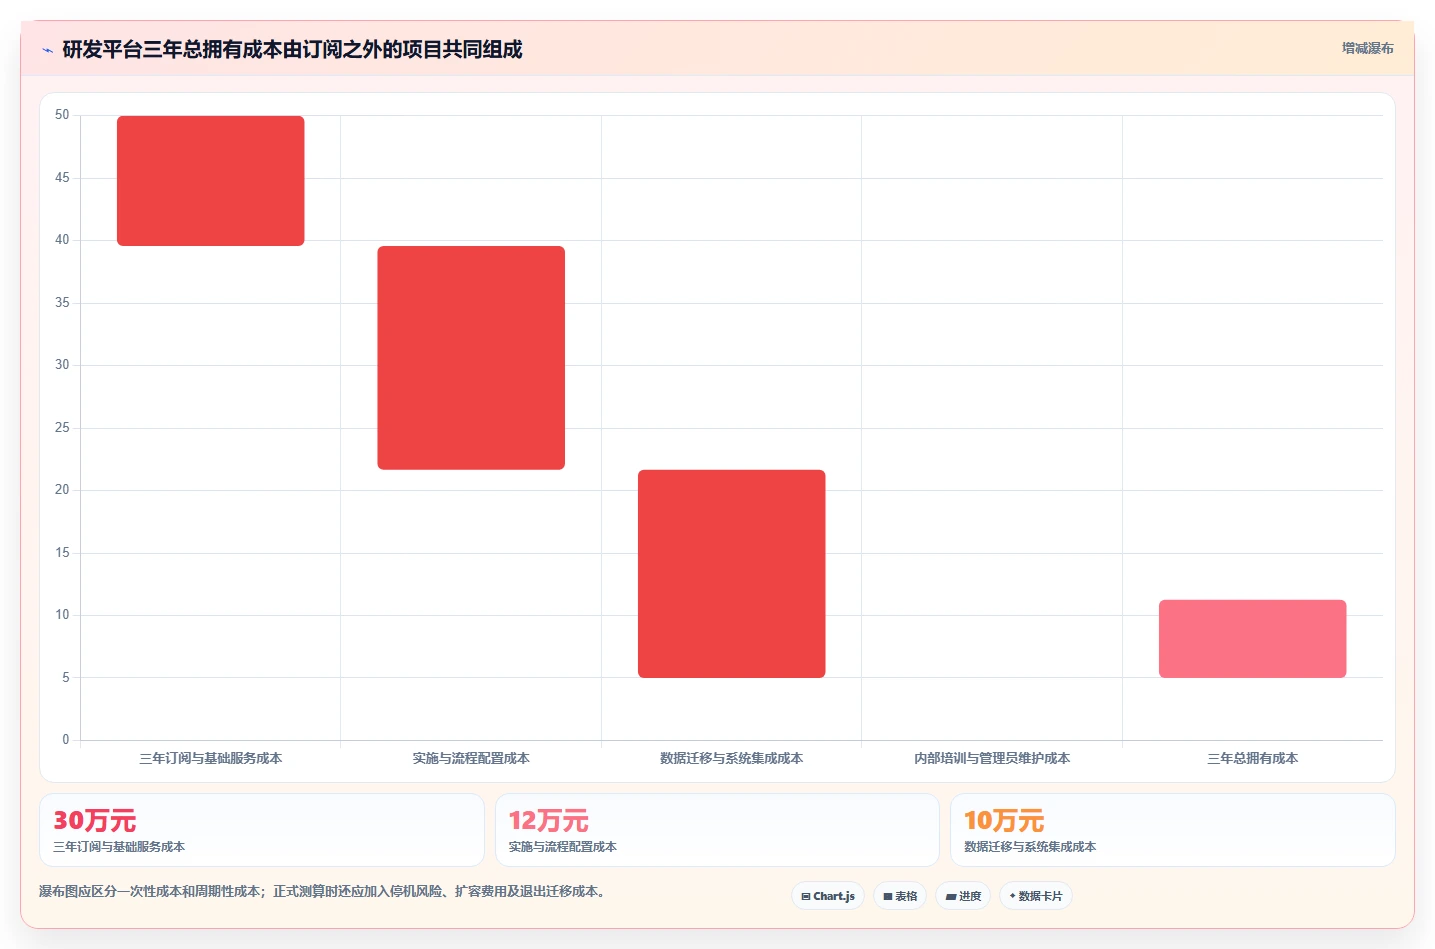1435x949 pixels.
Task: Click the card caption 实施与流程配置成本 under 12万元
Action: coord(562,847)
